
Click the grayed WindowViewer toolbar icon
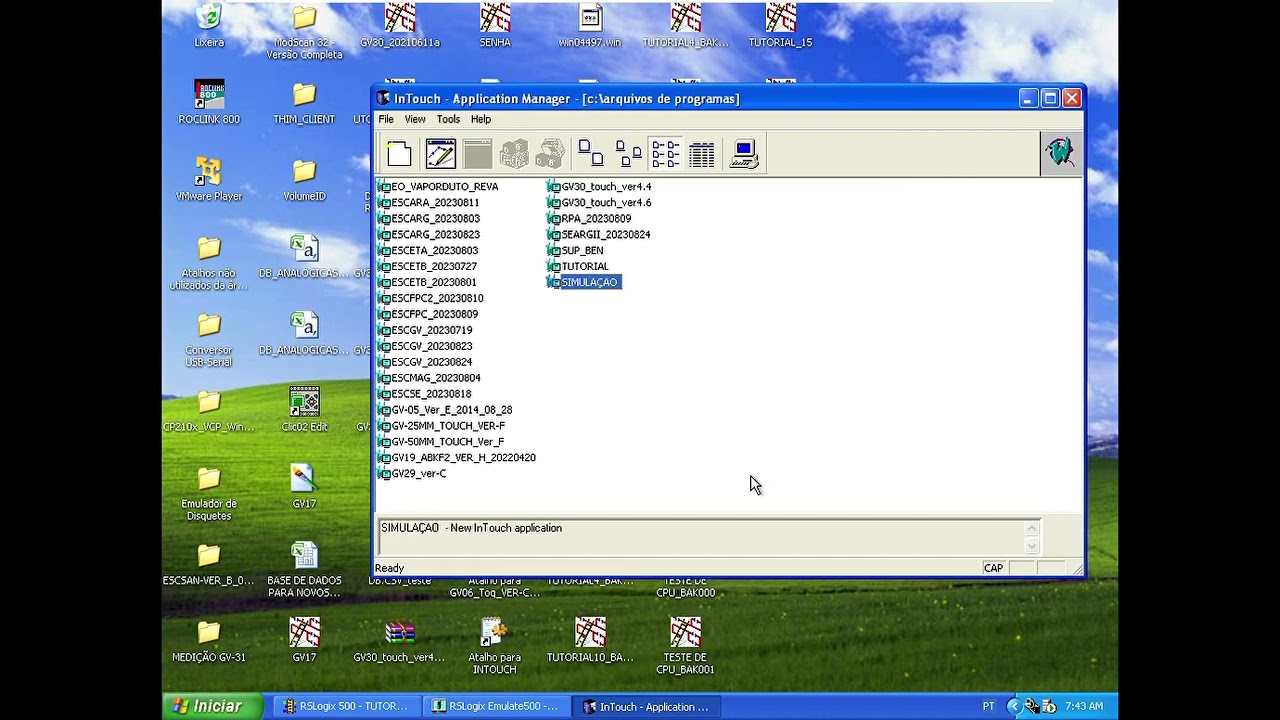click(x=477, y=154)
